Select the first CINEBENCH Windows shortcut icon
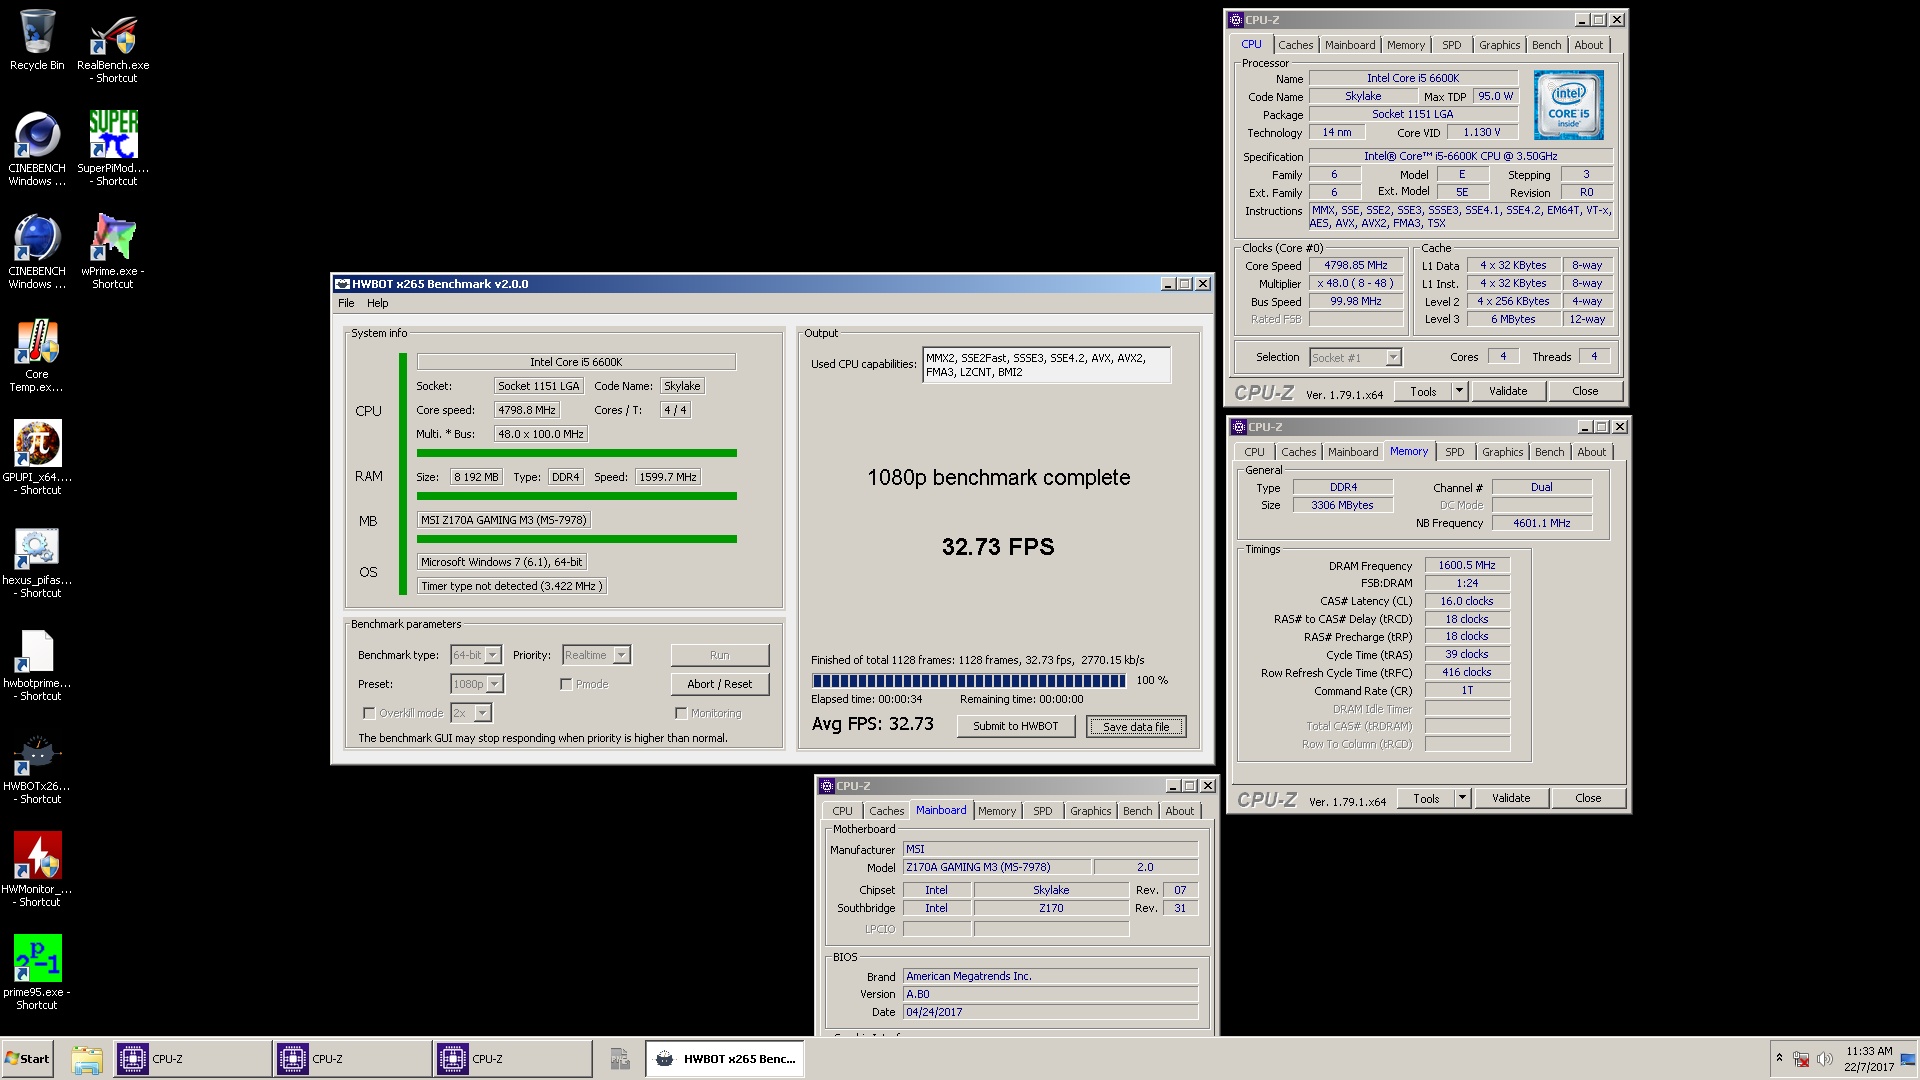Screen dimensions: 1920x1080 click(x=37, y=149)
